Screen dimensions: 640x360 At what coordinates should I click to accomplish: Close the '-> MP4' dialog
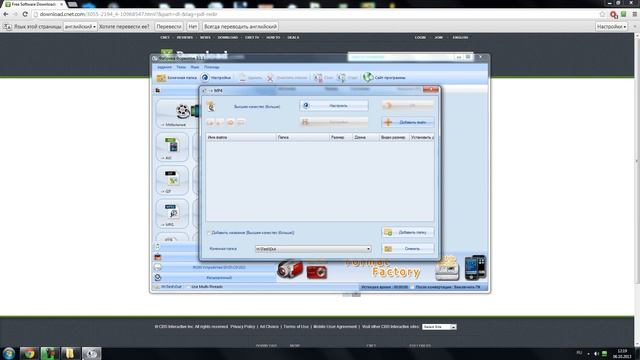431,89
